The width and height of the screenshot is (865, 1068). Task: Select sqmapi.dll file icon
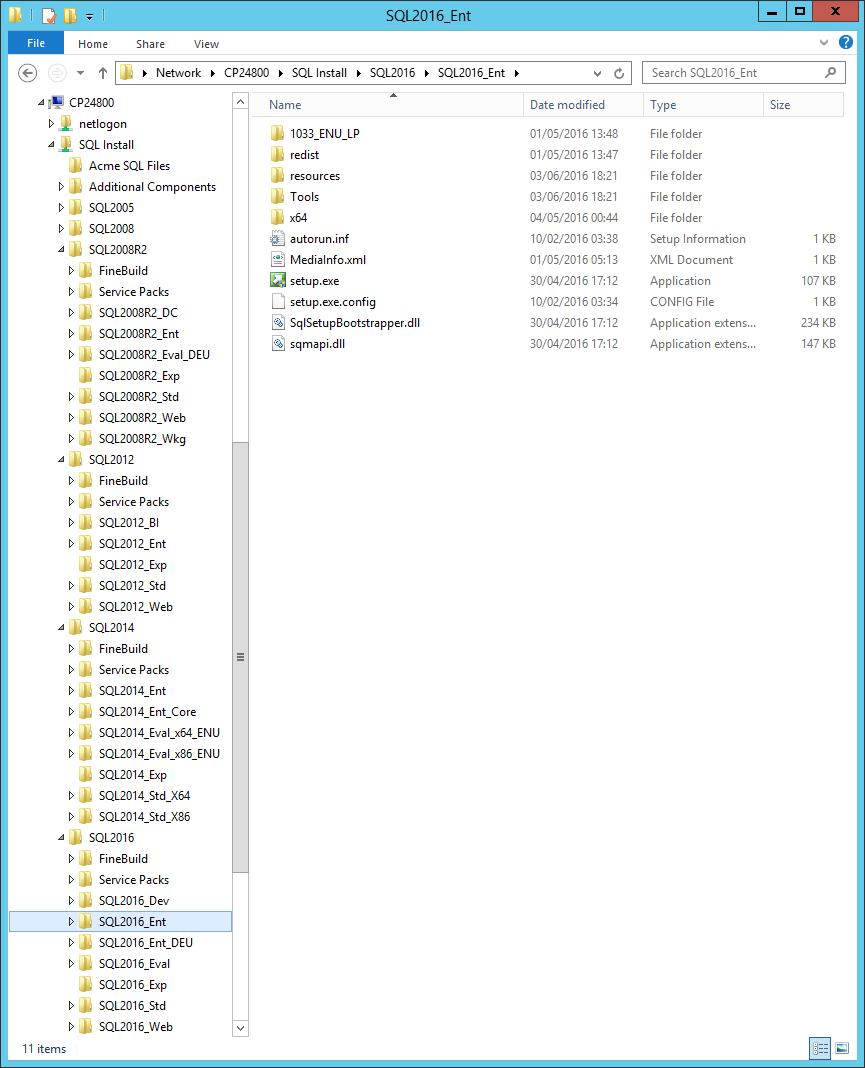(278, 343)
